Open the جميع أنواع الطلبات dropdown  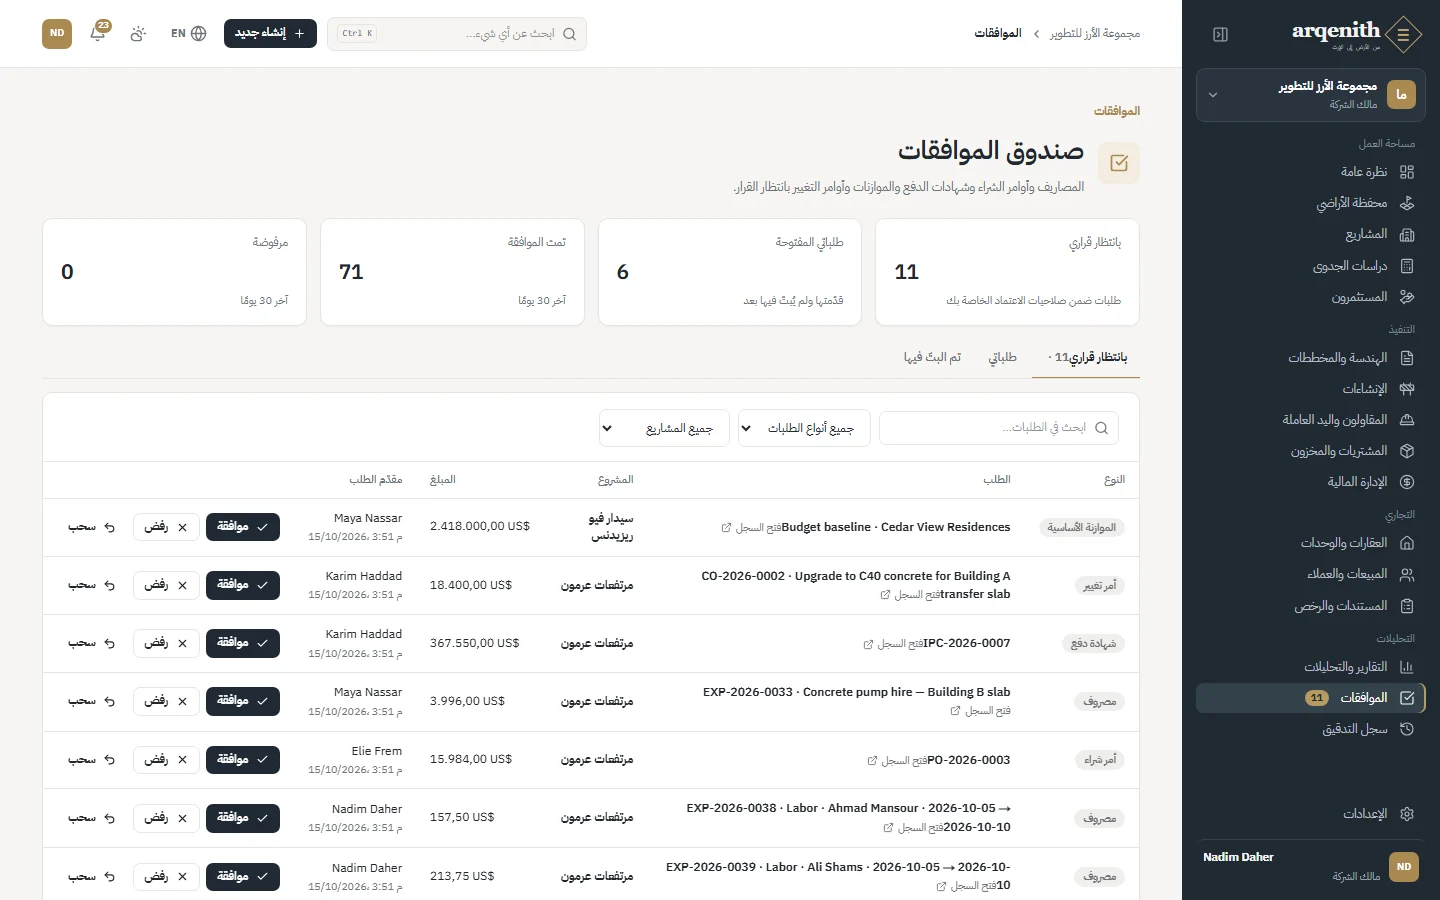pyautogui.click(x=804, y=428)
